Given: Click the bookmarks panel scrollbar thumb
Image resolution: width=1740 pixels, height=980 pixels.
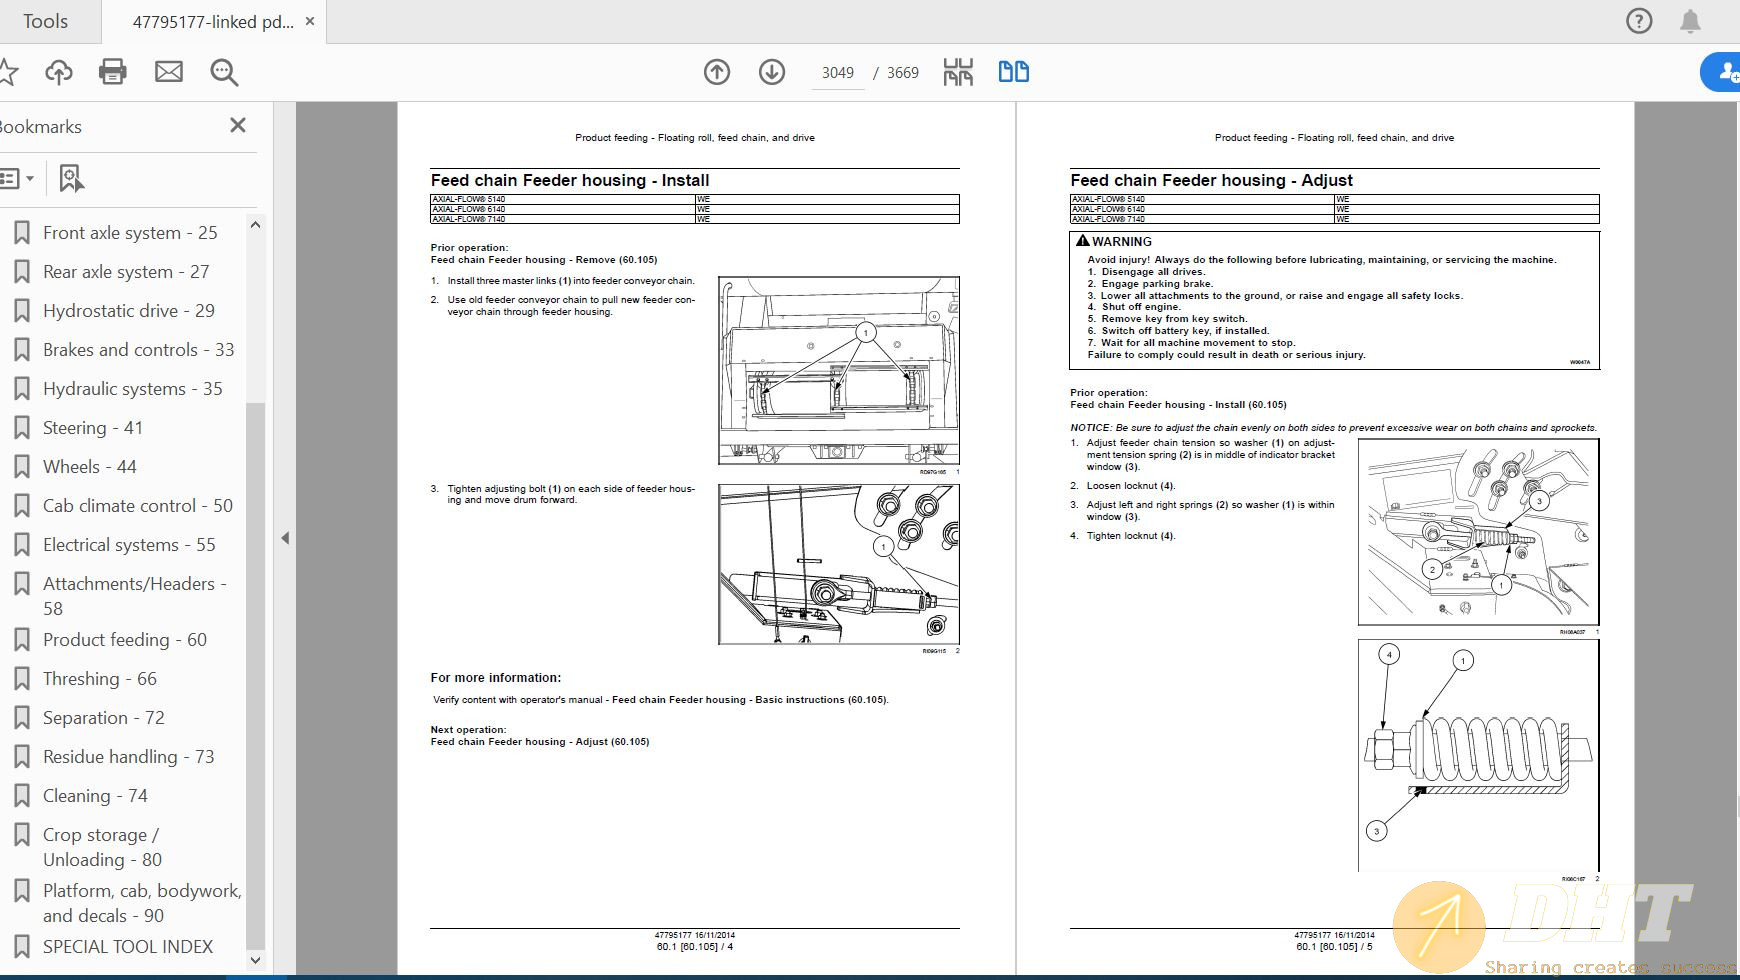Looking at the screenshot, I should (x=255, y=675).
